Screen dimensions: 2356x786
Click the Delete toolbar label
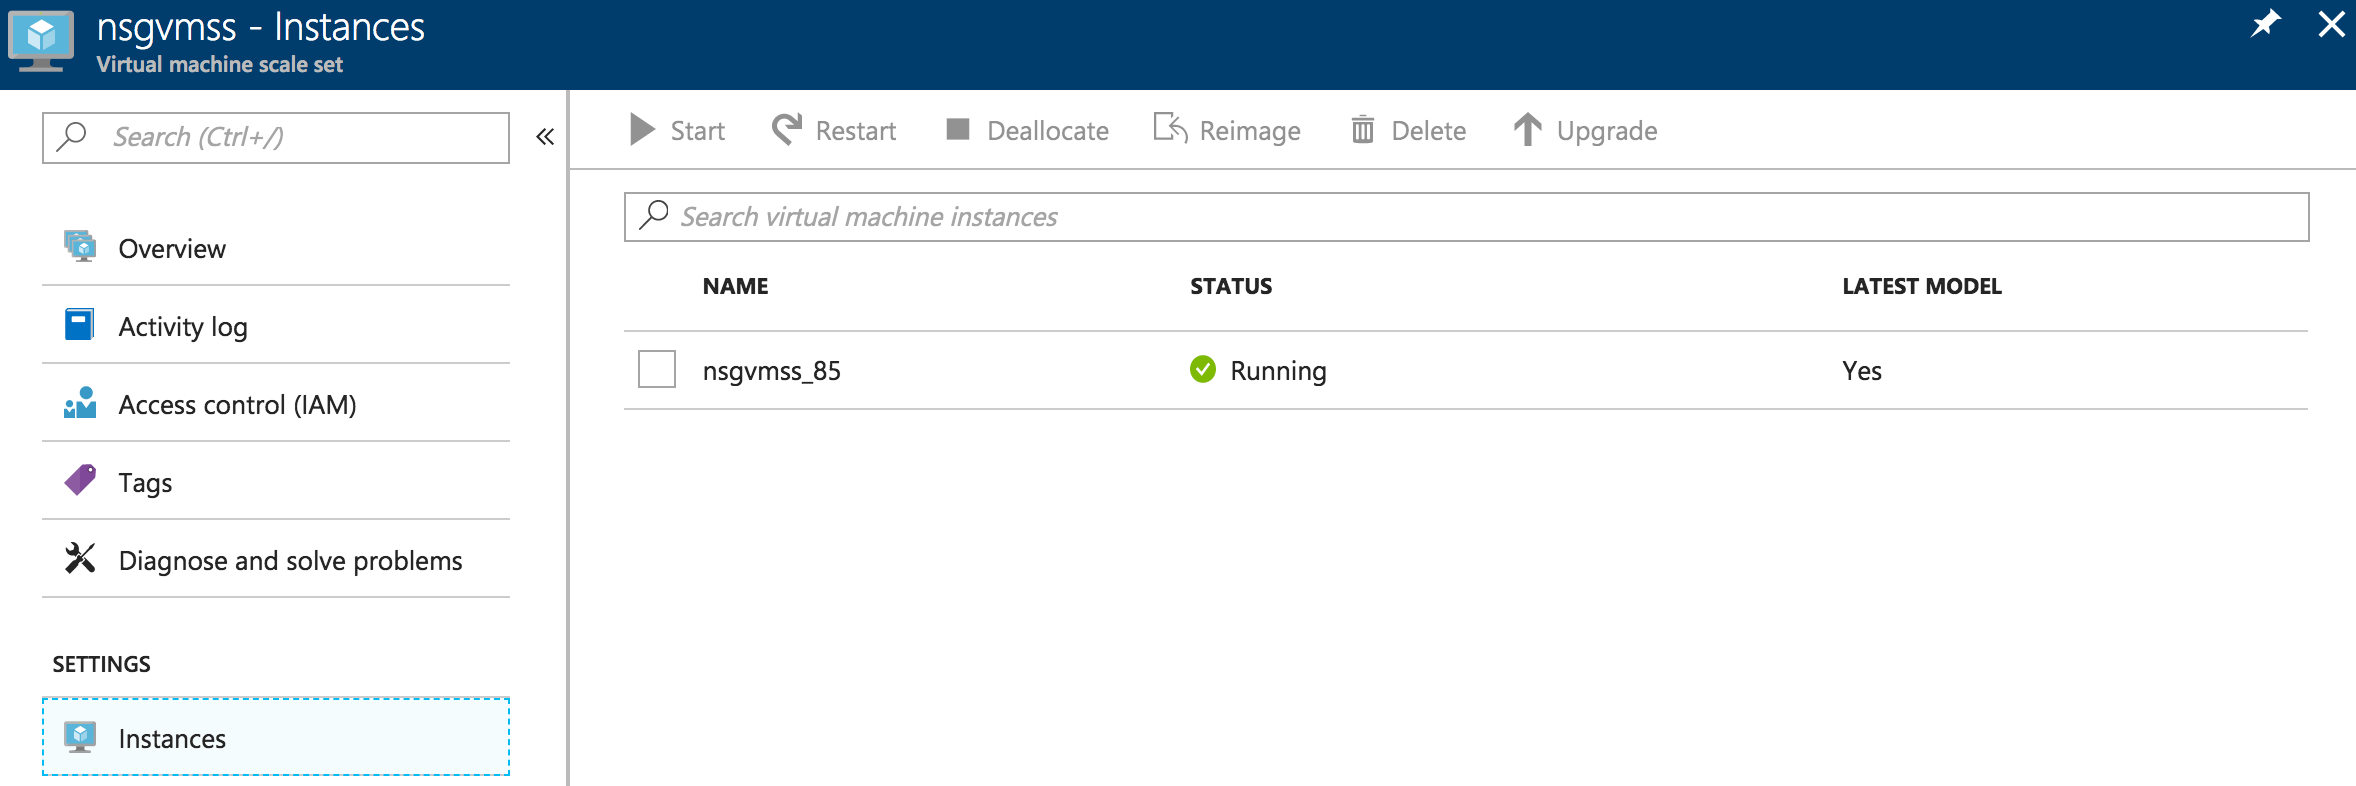1429,131
